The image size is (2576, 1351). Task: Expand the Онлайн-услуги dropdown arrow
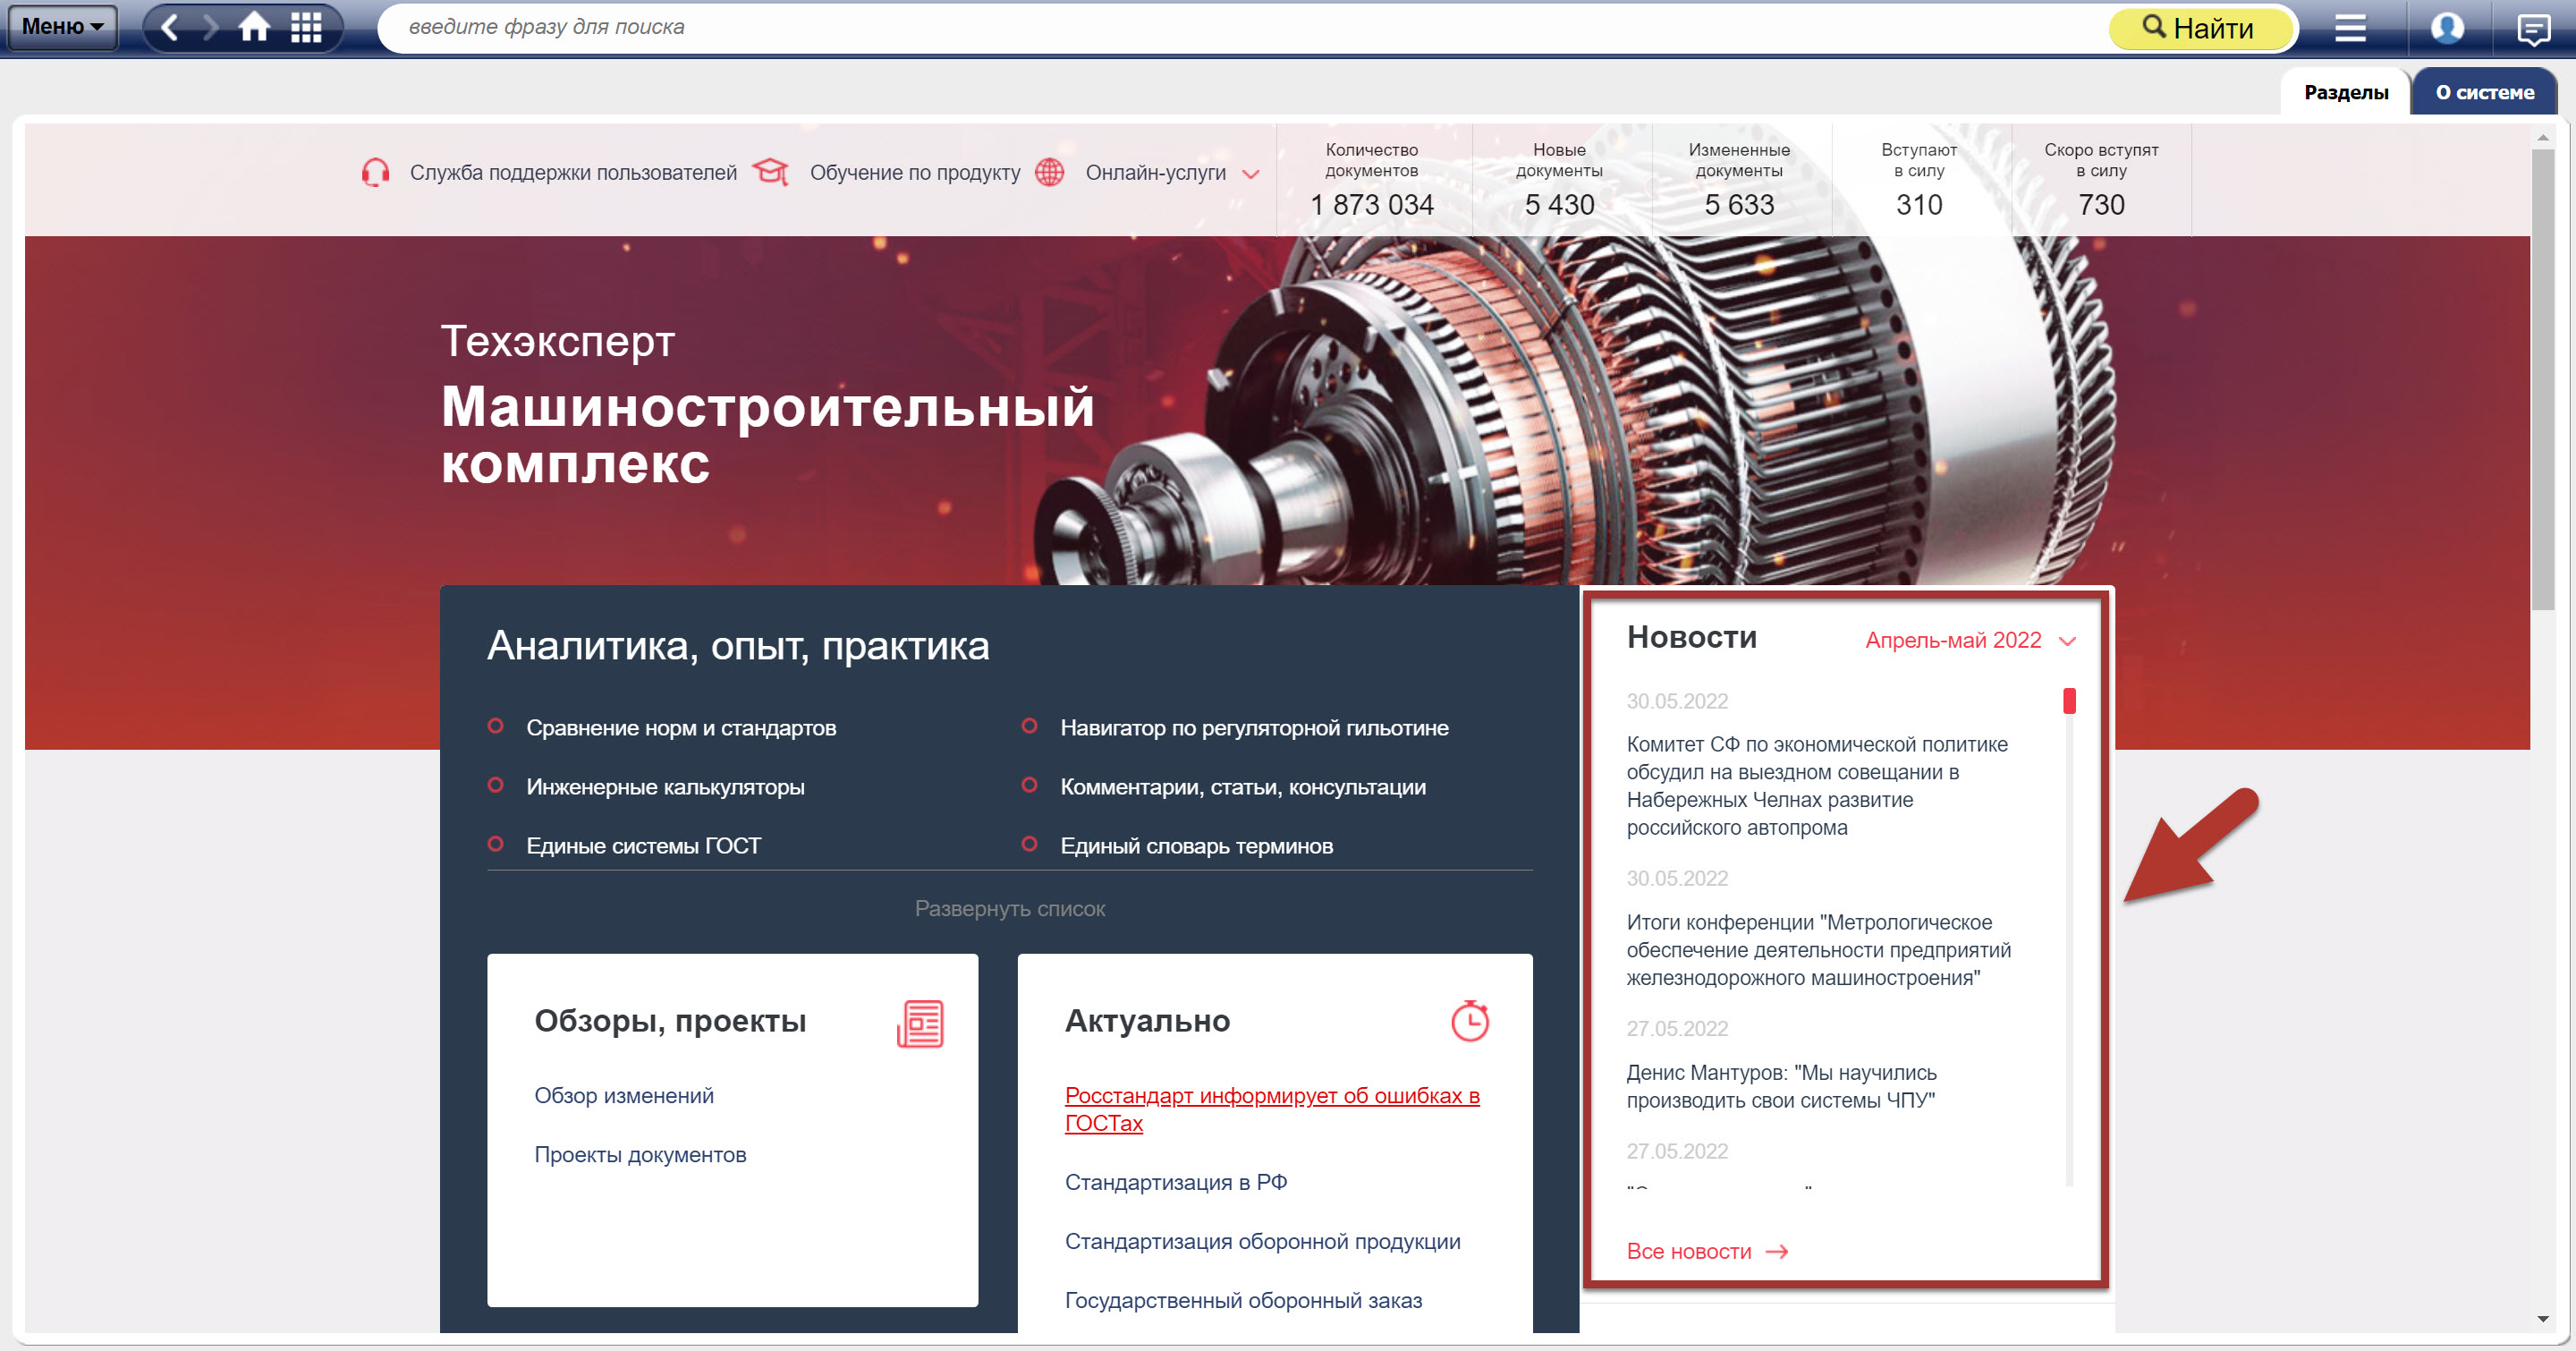(x=1250, y=174)
